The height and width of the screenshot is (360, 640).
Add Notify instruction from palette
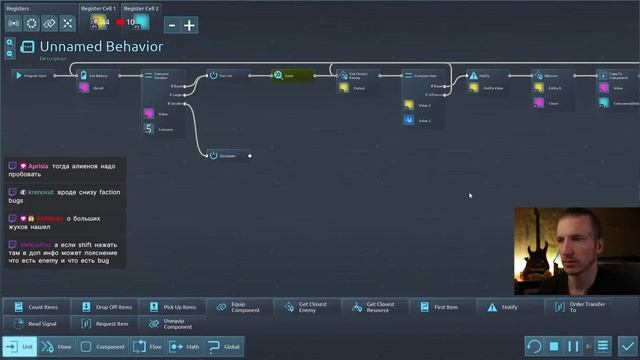[x=511, y=307]
